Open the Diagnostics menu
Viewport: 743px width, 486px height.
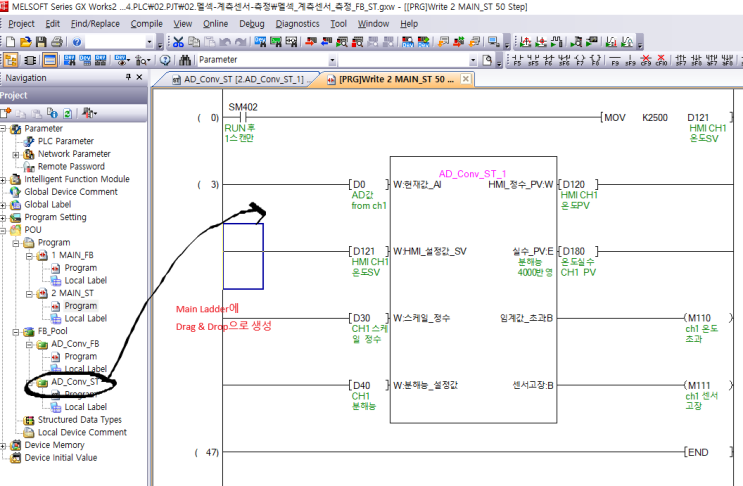point(298,24)
